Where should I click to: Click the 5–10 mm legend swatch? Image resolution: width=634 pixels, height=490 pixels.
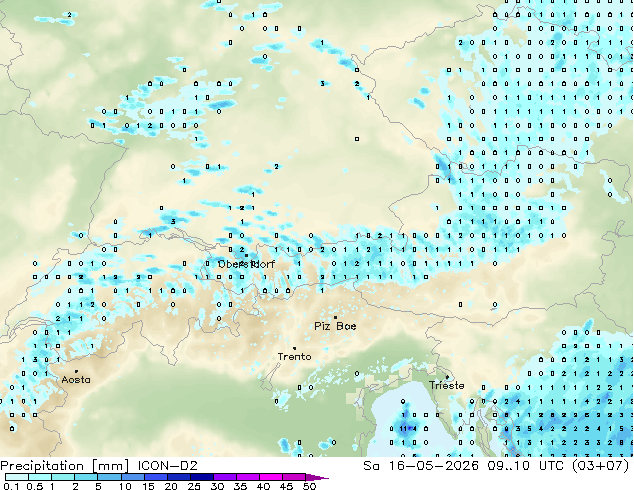pos(109,477)
